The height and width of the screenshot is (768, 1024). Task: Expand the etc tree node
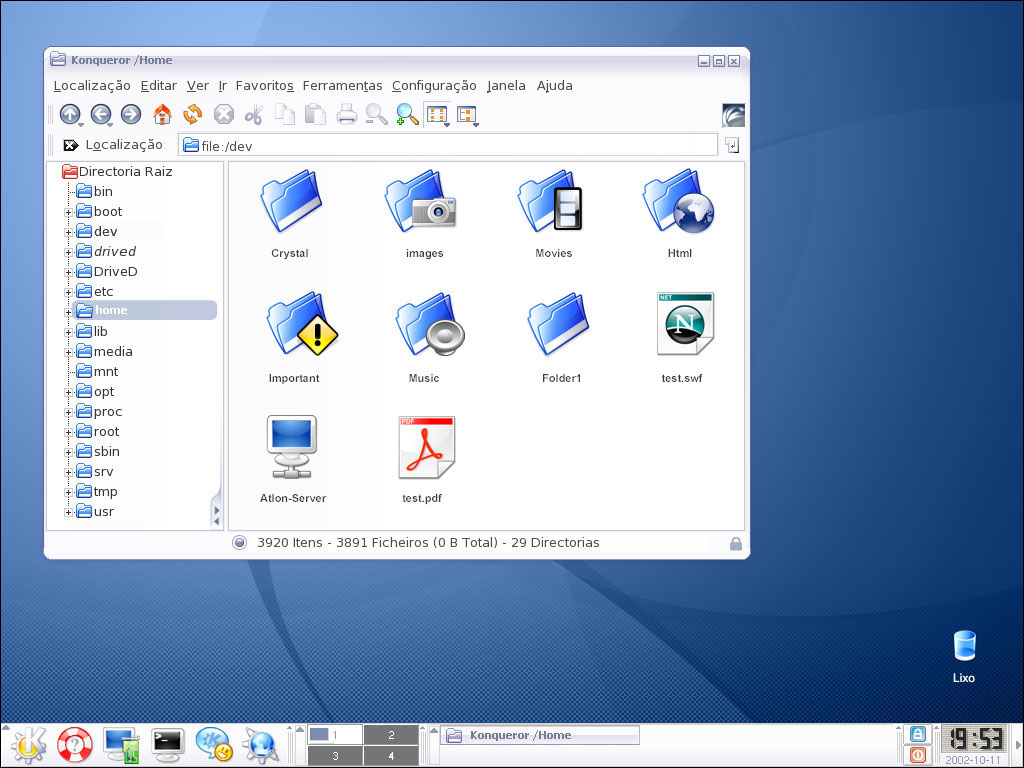68,293
